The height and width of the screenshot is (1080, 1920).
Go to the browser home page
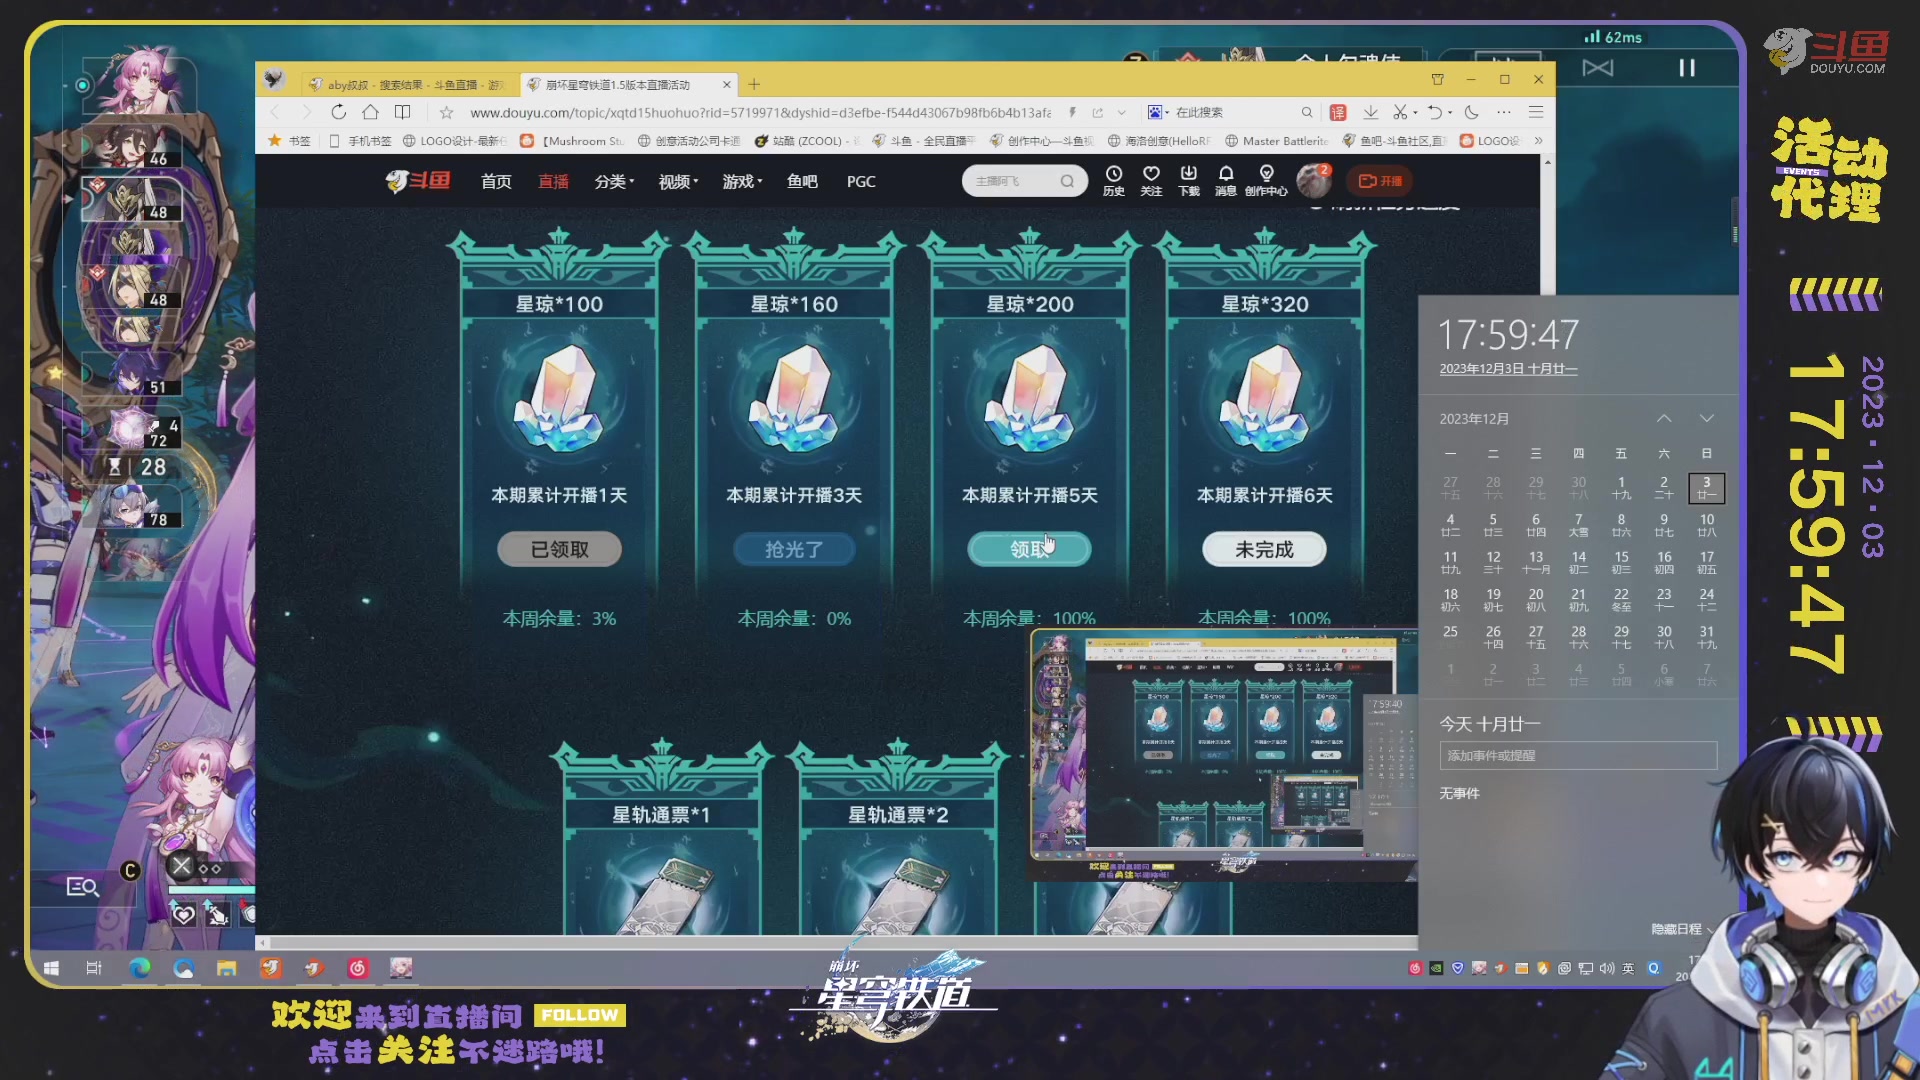pos(370,112)
